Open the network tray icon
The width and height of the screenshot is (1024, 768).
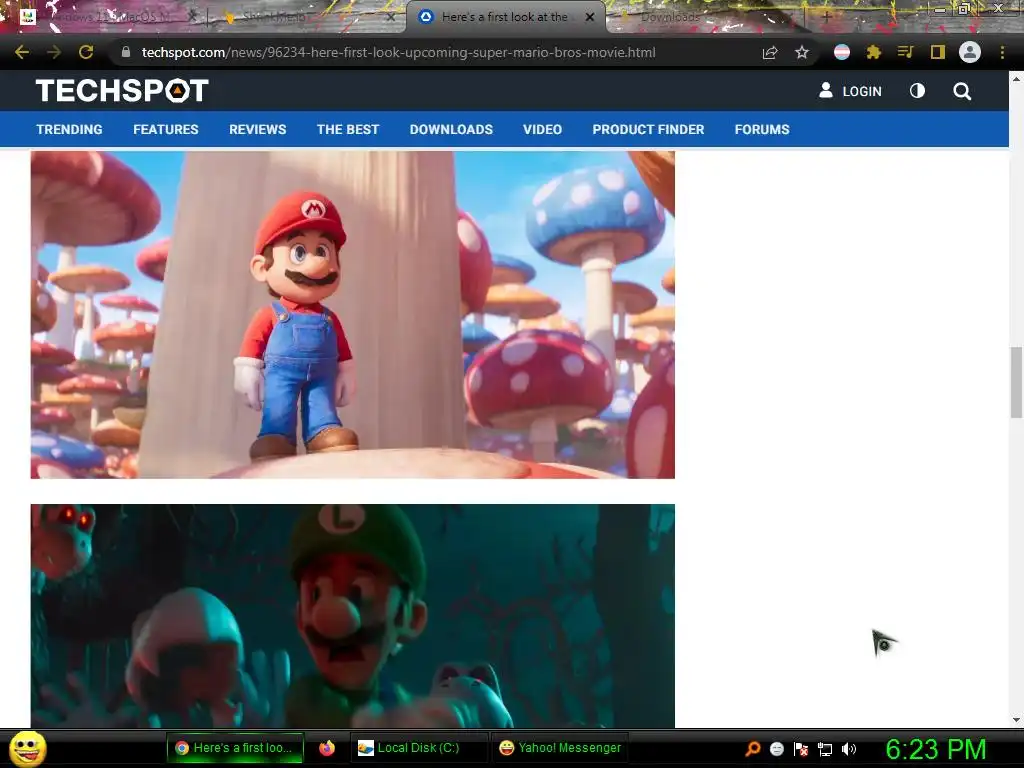(825, 749)
